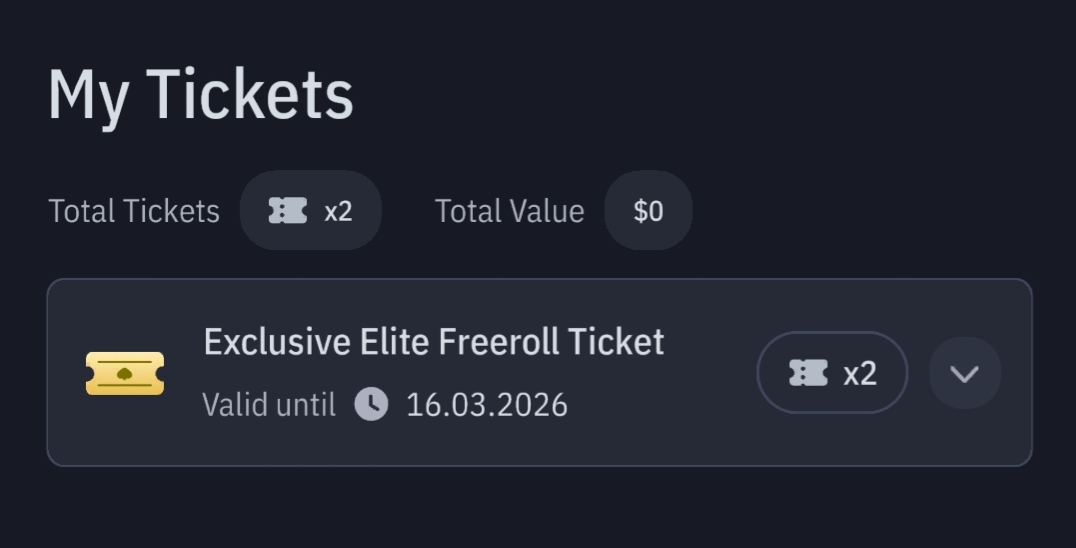Click the clock icon beside the expiry date

click(x=371, y=404)
